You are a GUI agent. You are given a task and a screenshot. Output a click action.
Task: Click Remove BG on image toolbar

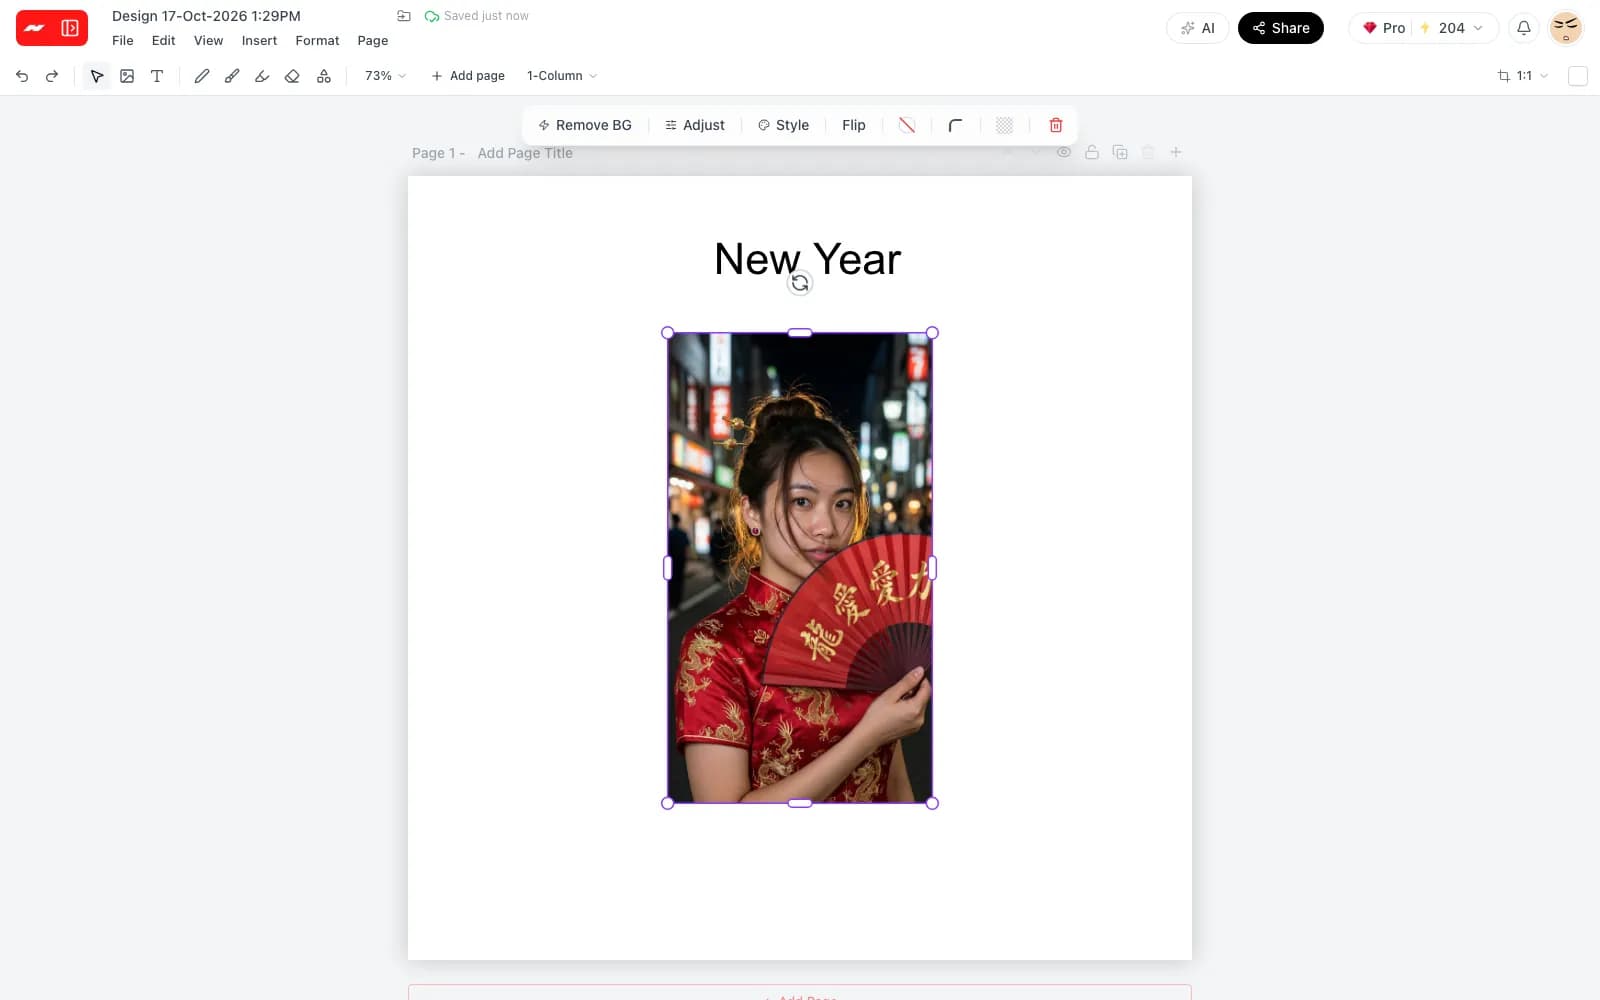click(x=585, y=125)
